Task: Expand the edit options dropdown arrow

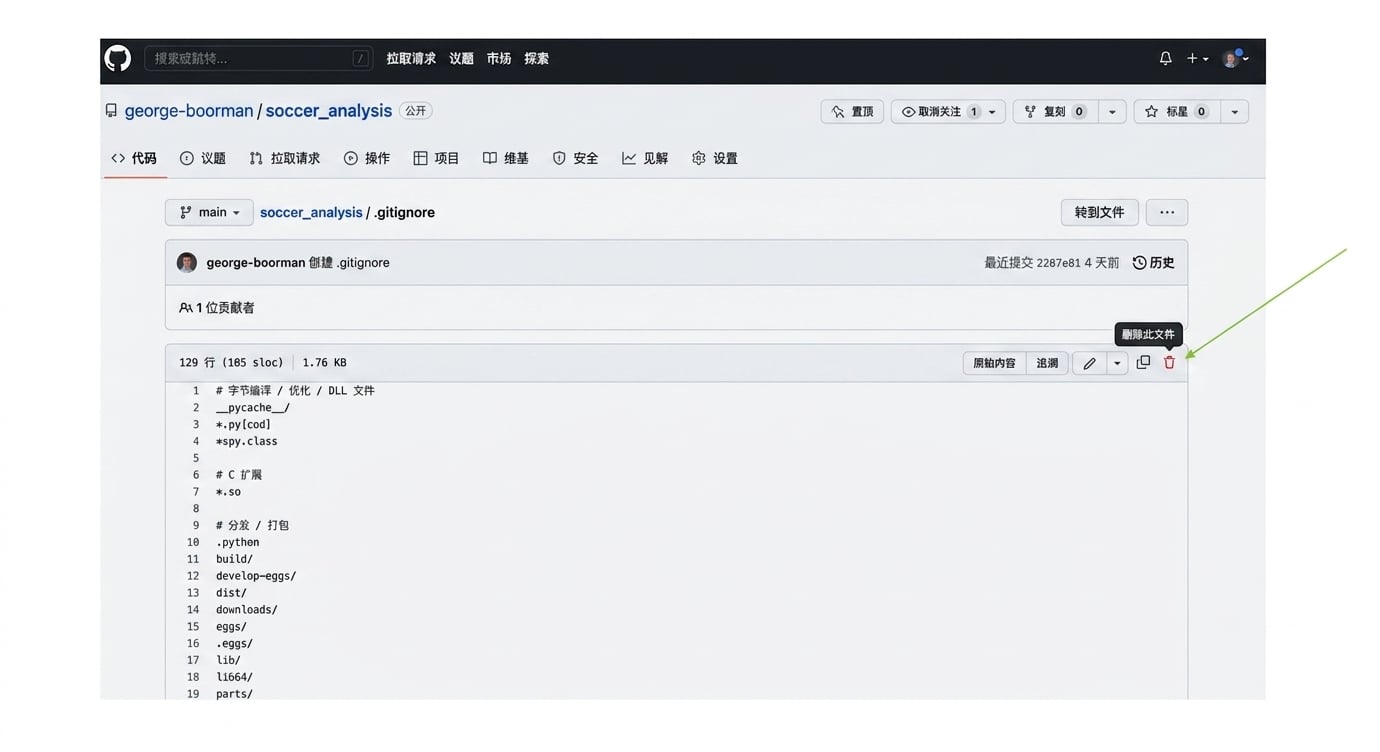Action: point(1117,363)
